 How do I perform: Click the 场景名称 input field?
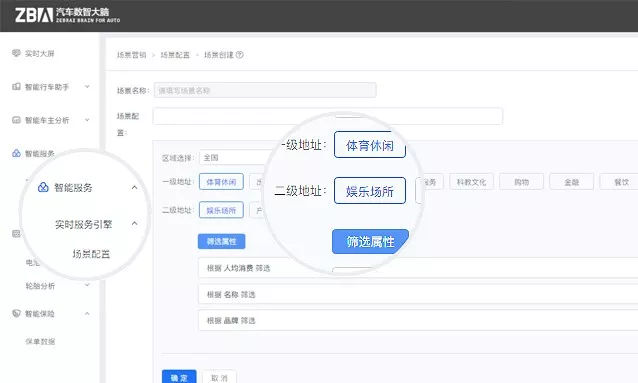pos(265,90)
